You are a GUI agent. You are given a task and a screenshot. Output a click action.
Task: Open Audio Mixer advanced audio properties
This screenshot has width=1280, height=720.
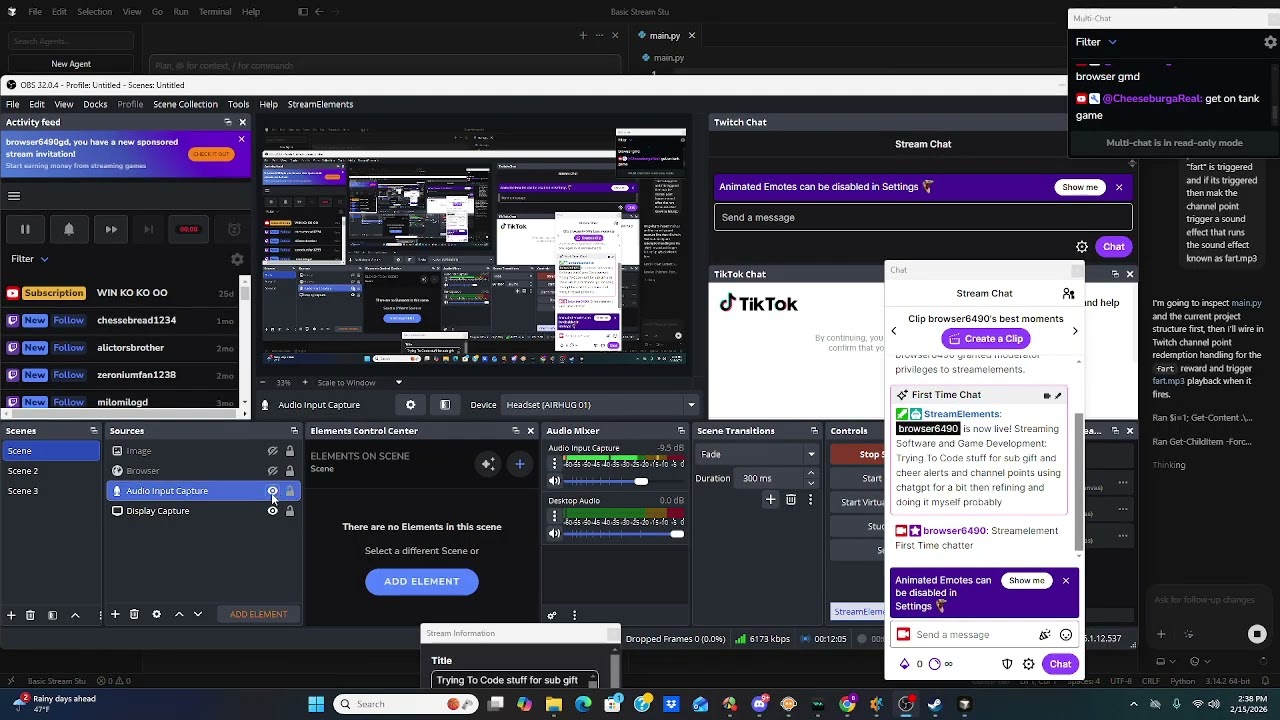coord(552,615)
